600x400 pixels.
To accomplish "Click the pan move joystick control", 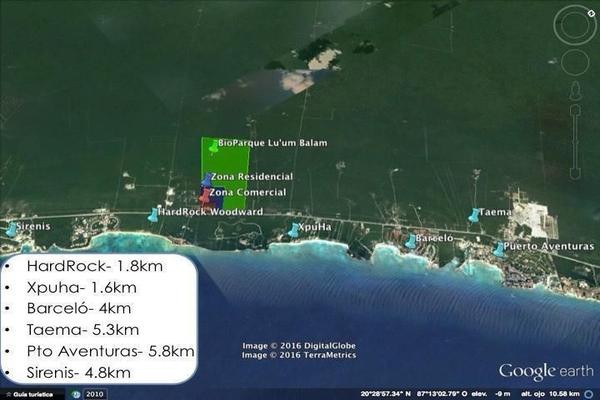I will (x=575, y=63).
